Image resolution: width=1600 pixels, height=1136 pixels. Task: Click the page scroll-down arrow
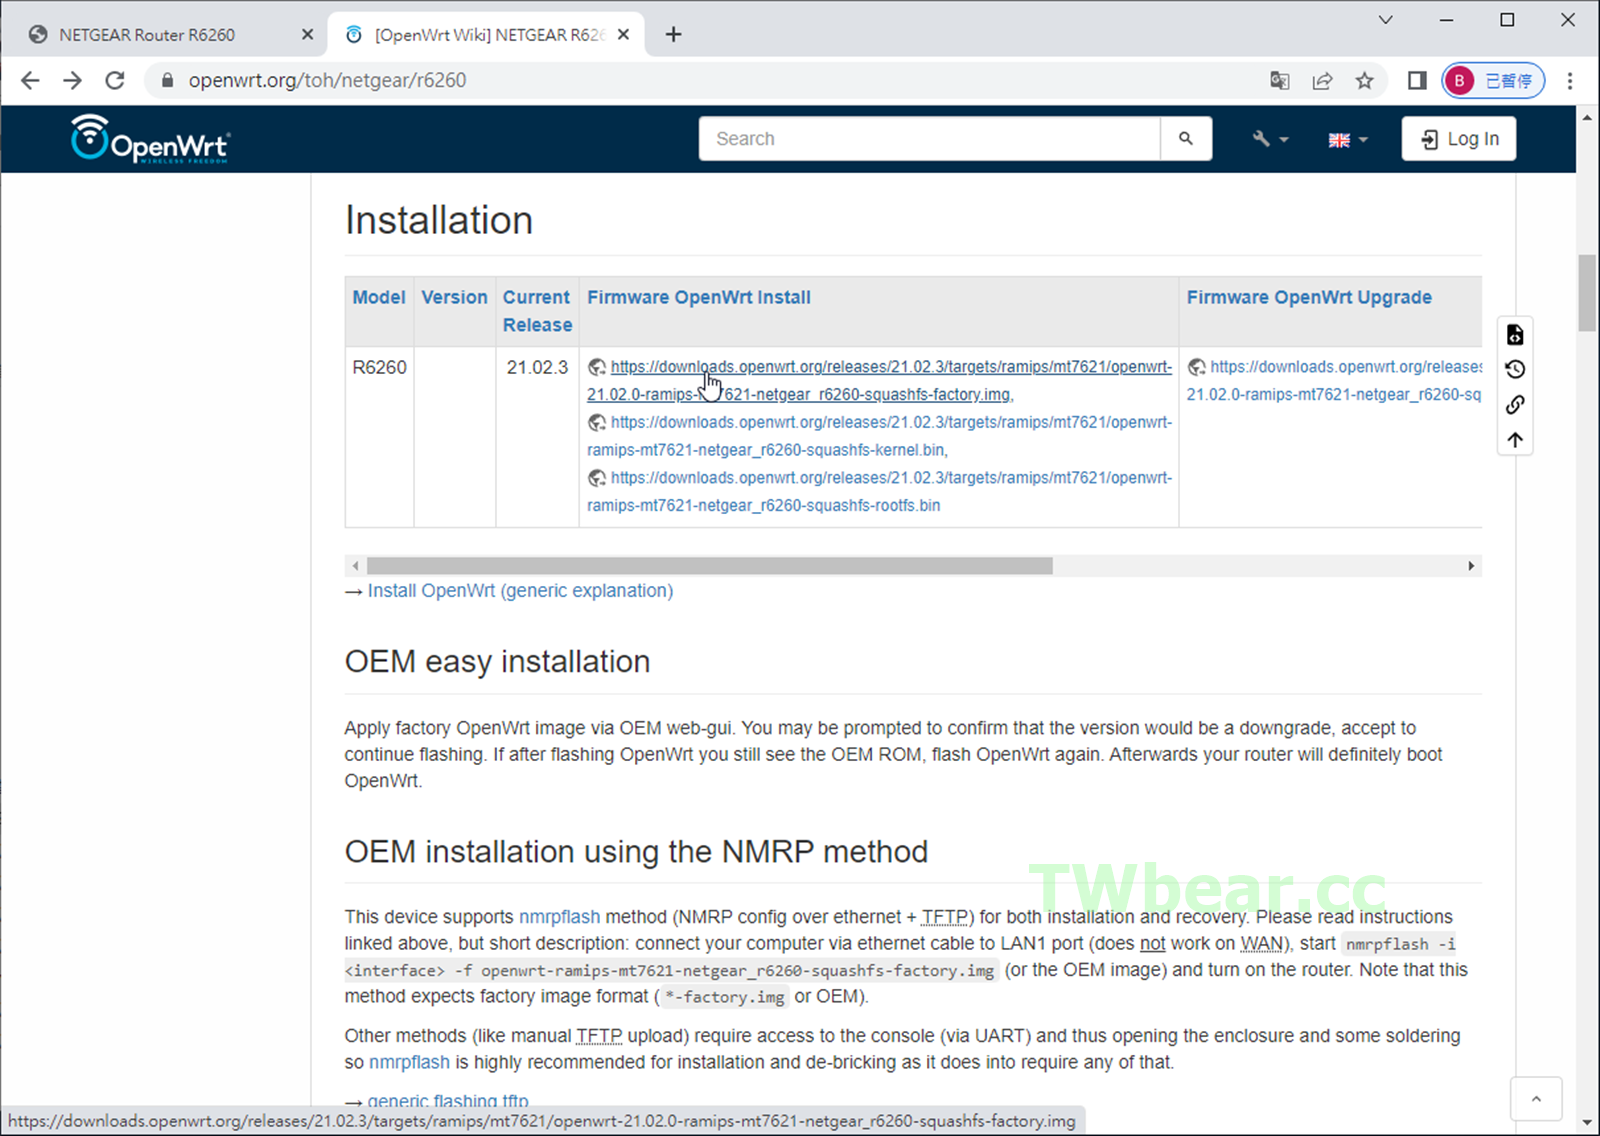coord(1587,1123)
